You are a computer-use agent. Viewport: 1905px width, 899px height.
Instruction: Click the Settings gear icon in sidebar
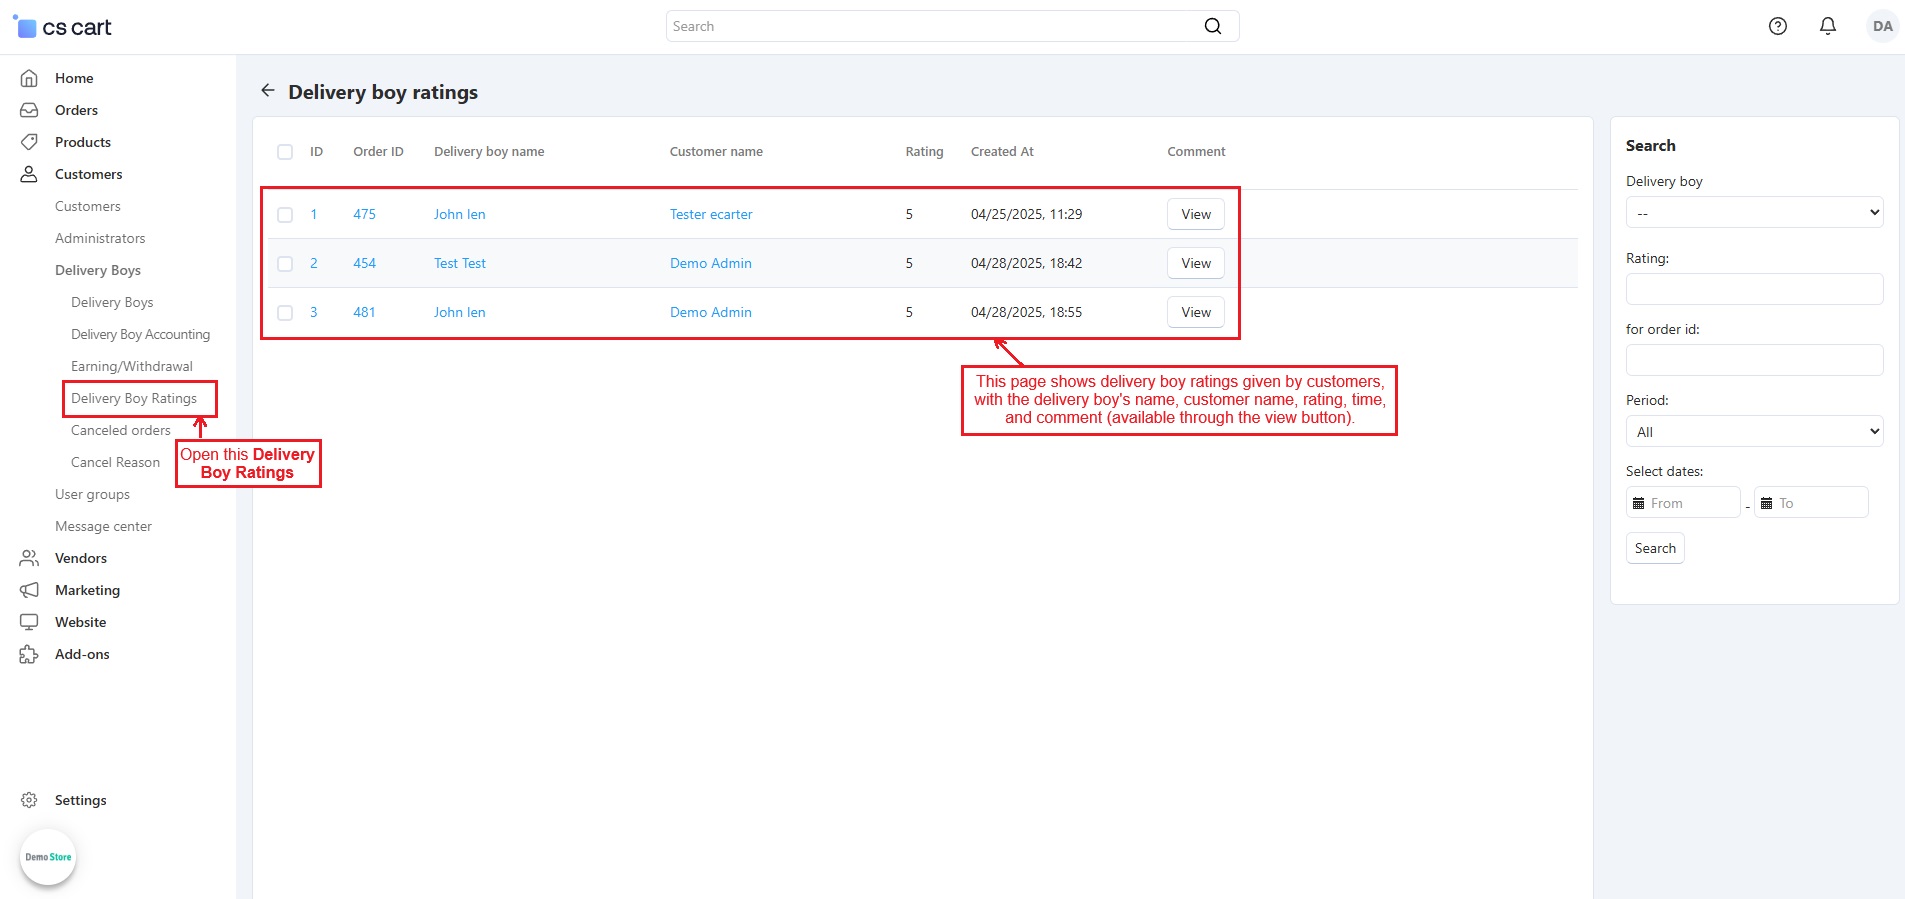coord(29,800)
